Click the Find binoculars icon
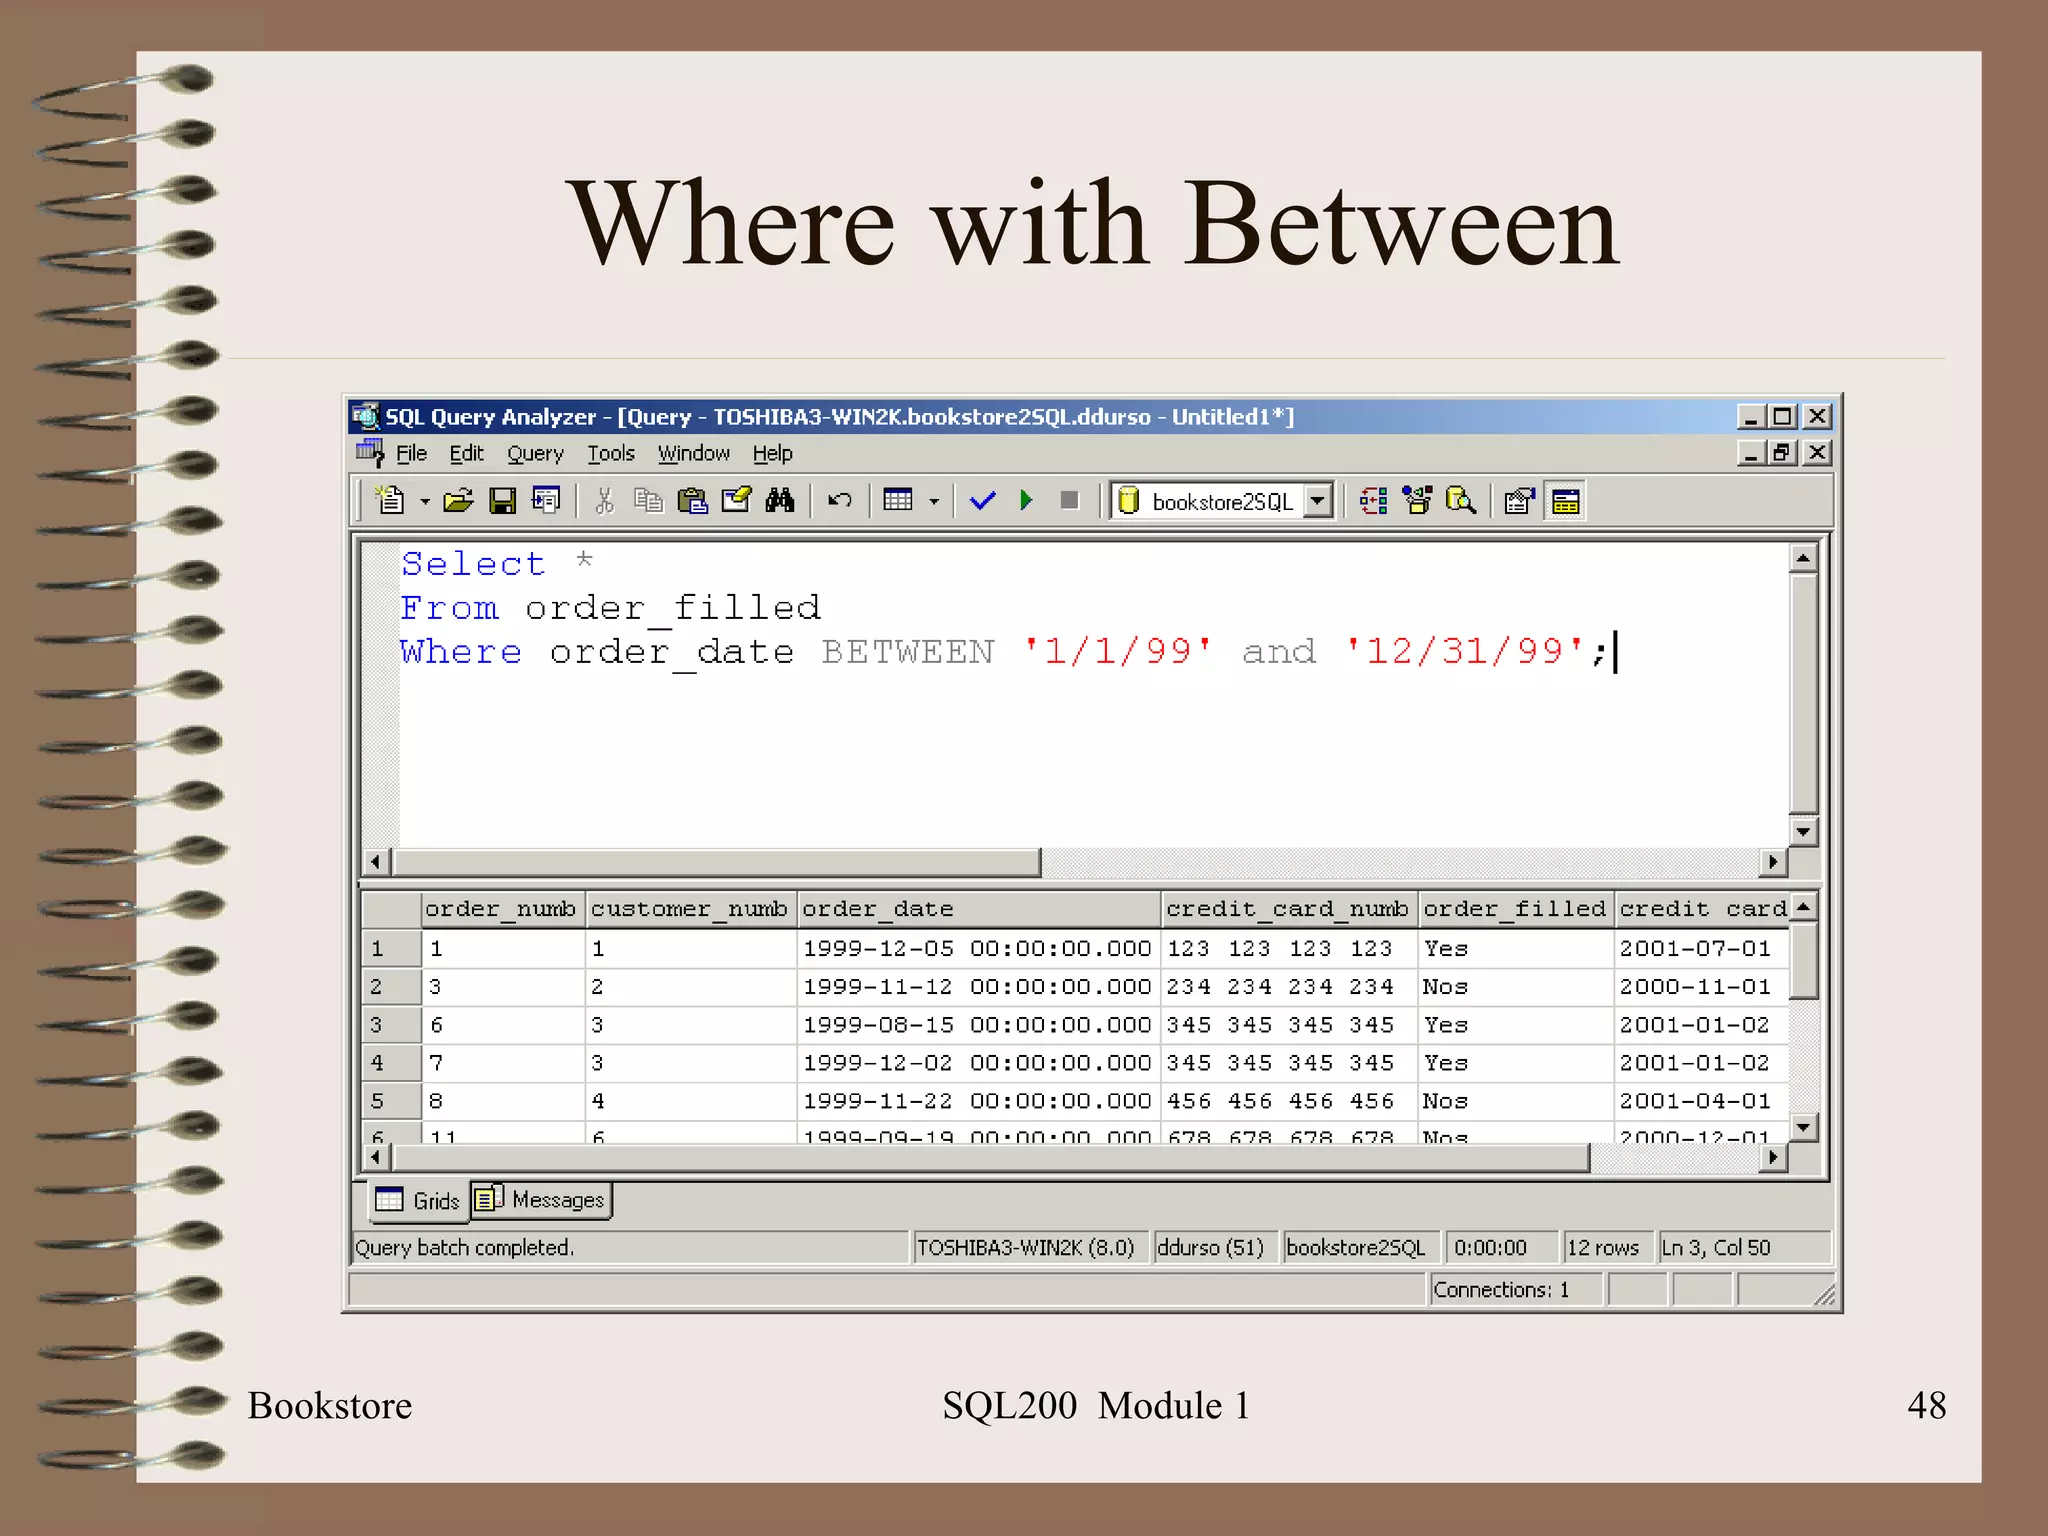The height and width of the screenshot is (1536, 2048). (x=780, y=500)
